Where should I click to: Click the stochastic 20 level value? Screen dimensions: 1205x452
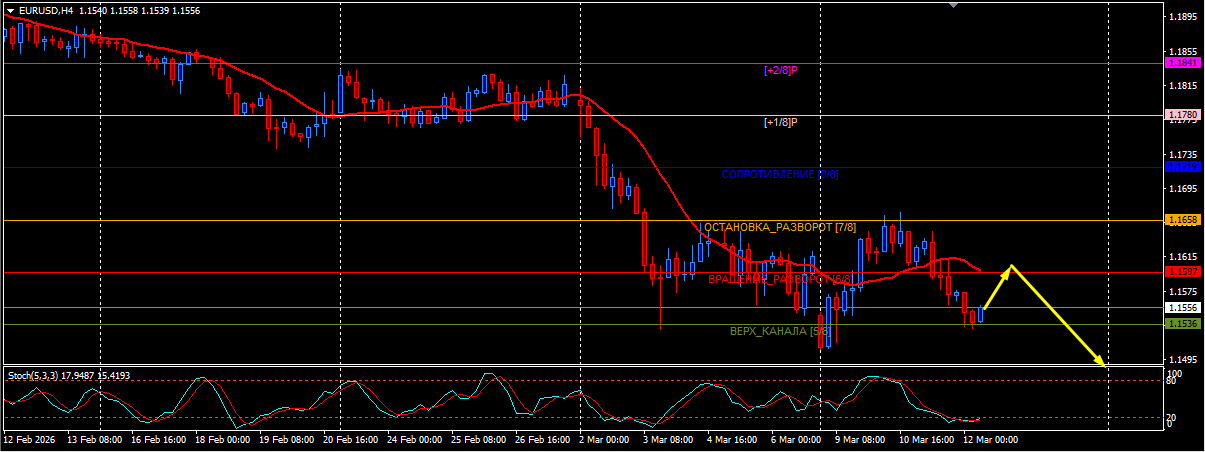point(1173,417)
